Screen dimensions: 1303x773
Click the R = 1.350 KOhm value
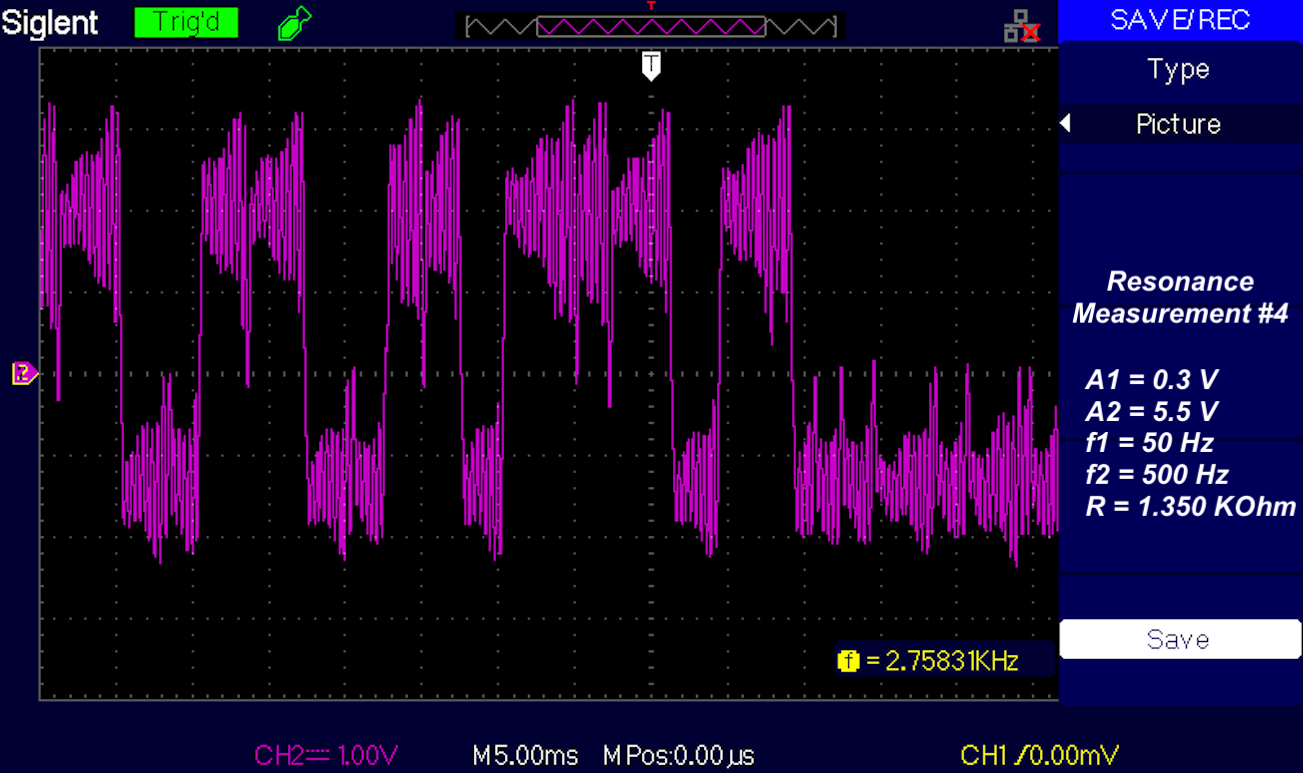point(1191,506)
